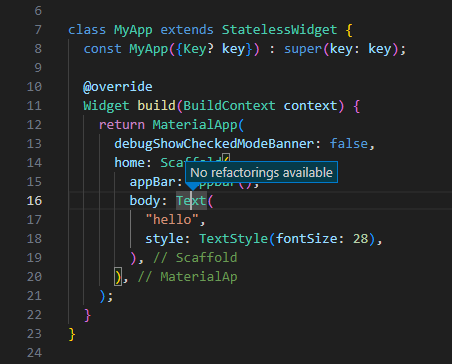Click 'BuildContext' type in line 11
This screenshot has width=452, height=364.
pos(229,106)
